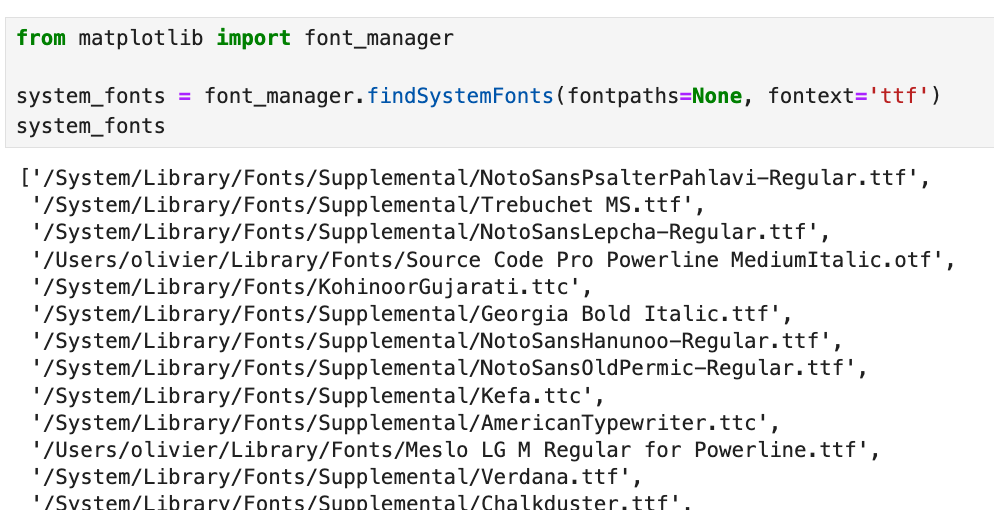Click the Chalkduster.ttf output line
994x510 pixels.
coord(363,503)
